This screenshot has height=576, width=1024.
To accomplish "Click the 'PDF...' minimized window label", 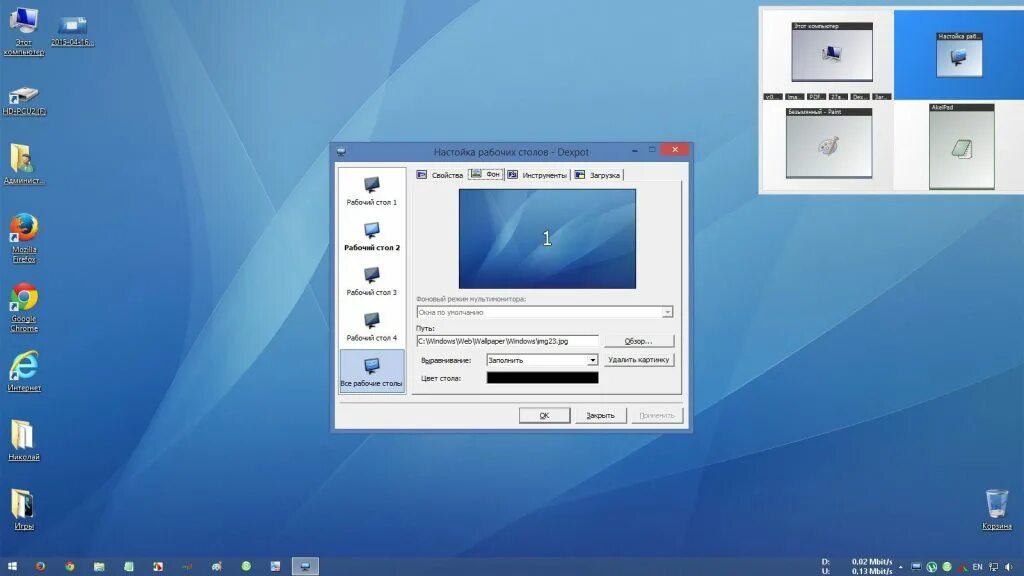I will point(816,97).
